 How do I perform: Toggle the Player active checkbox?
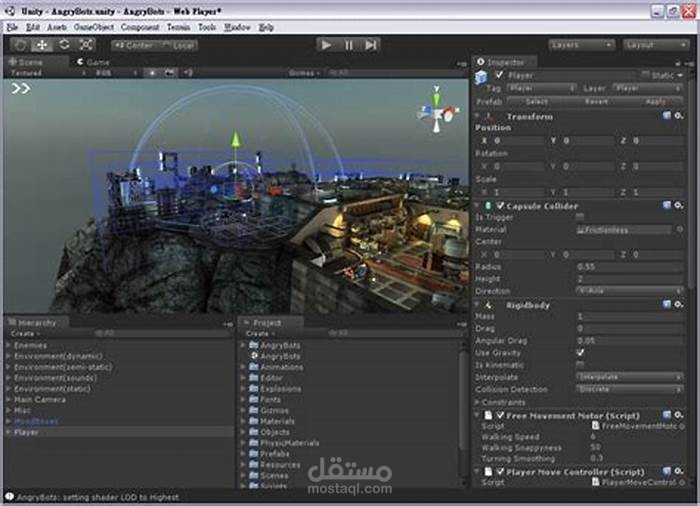pyautogui.click(x=499, y=75)
